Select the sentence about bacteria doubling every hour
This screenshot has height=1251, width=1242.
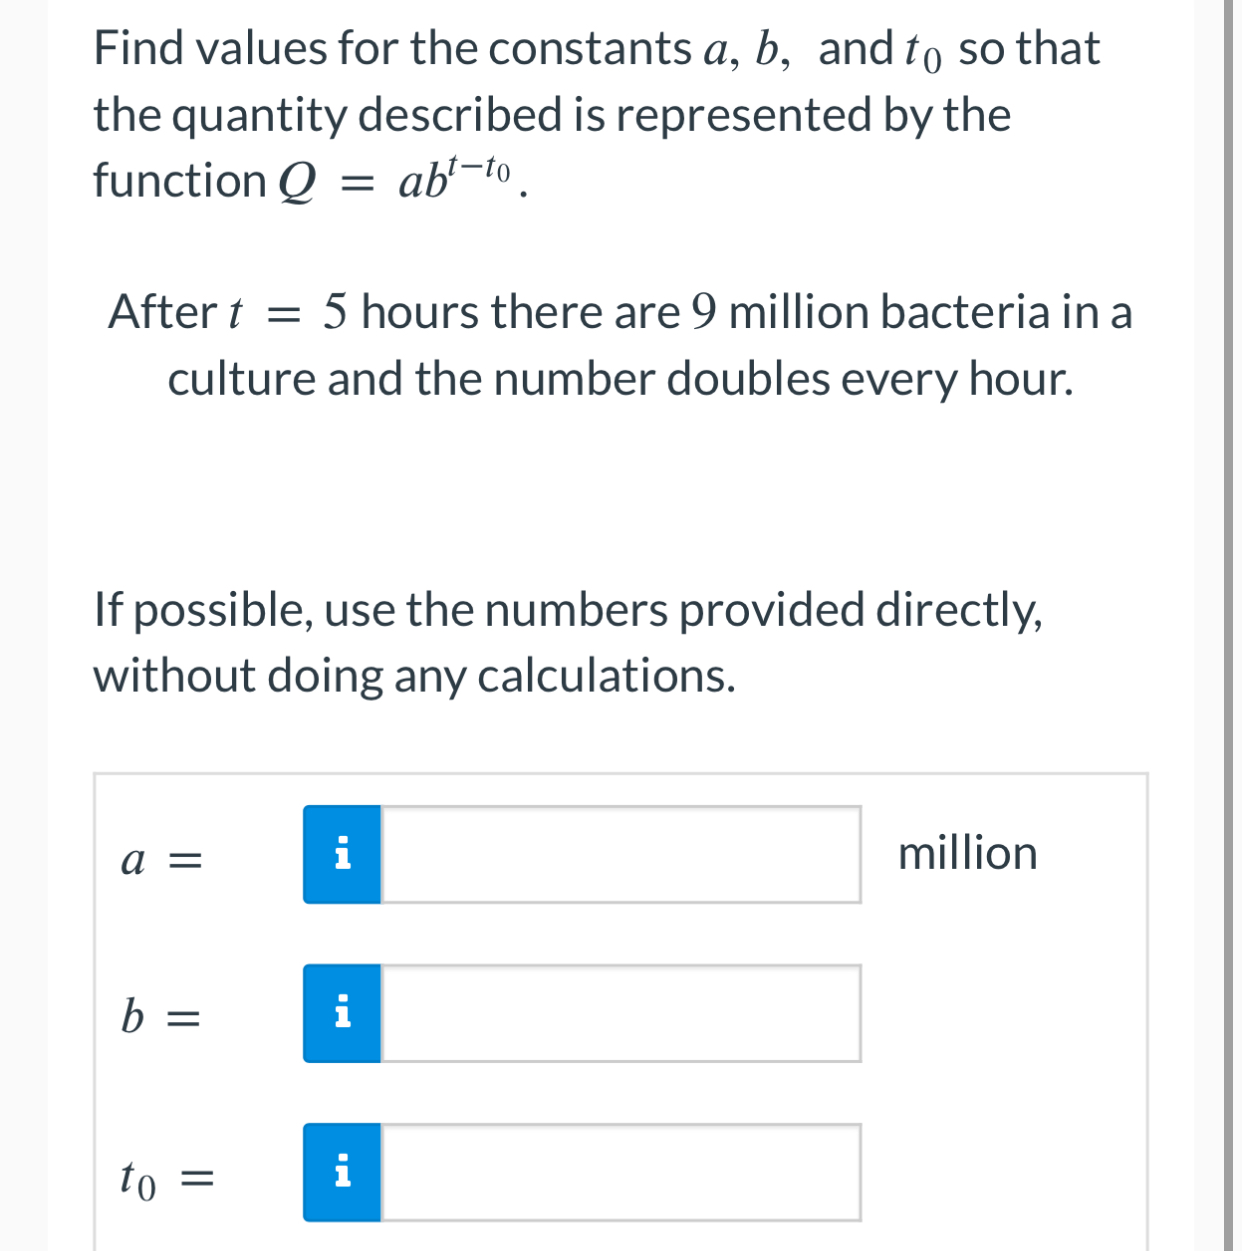coord(621,345)
